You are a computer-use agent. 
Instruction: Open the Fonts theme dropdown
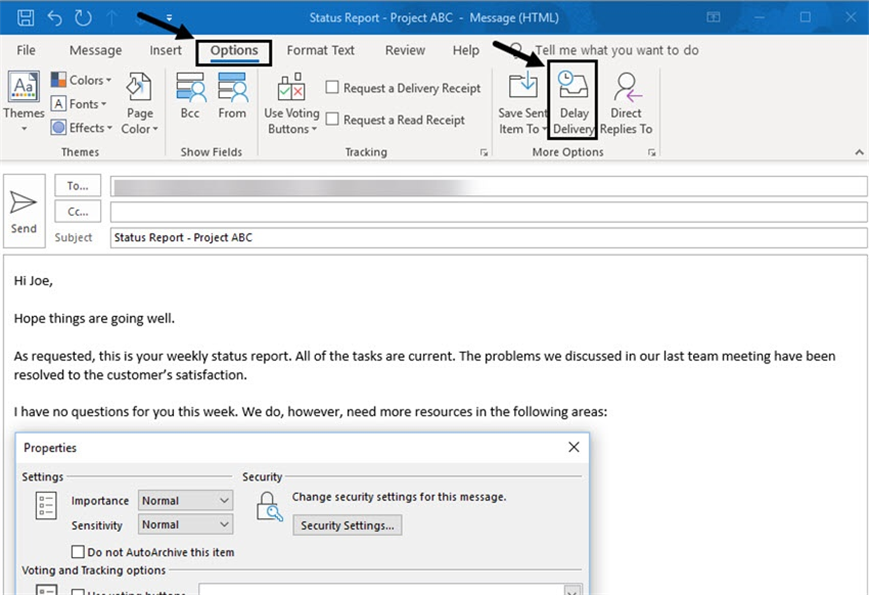tap(79, 104)
